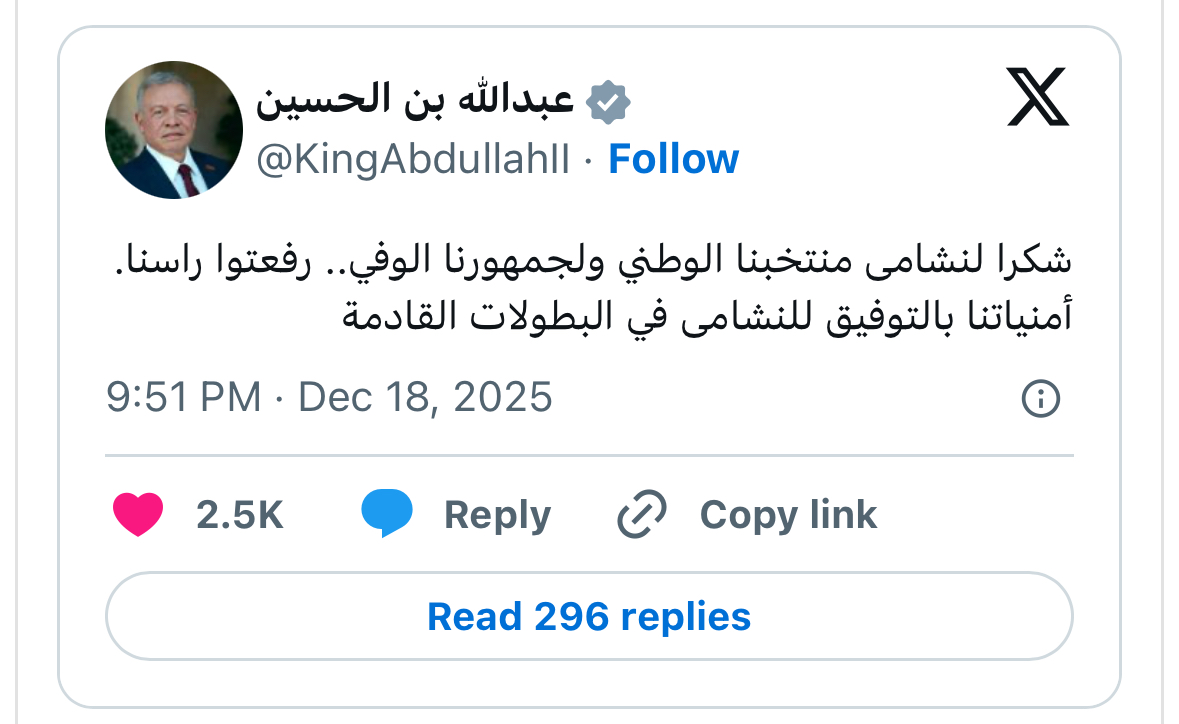Open the Dec 18, 2025 date link
Viewport: 1179px width, 724px height.
point(425,397)
